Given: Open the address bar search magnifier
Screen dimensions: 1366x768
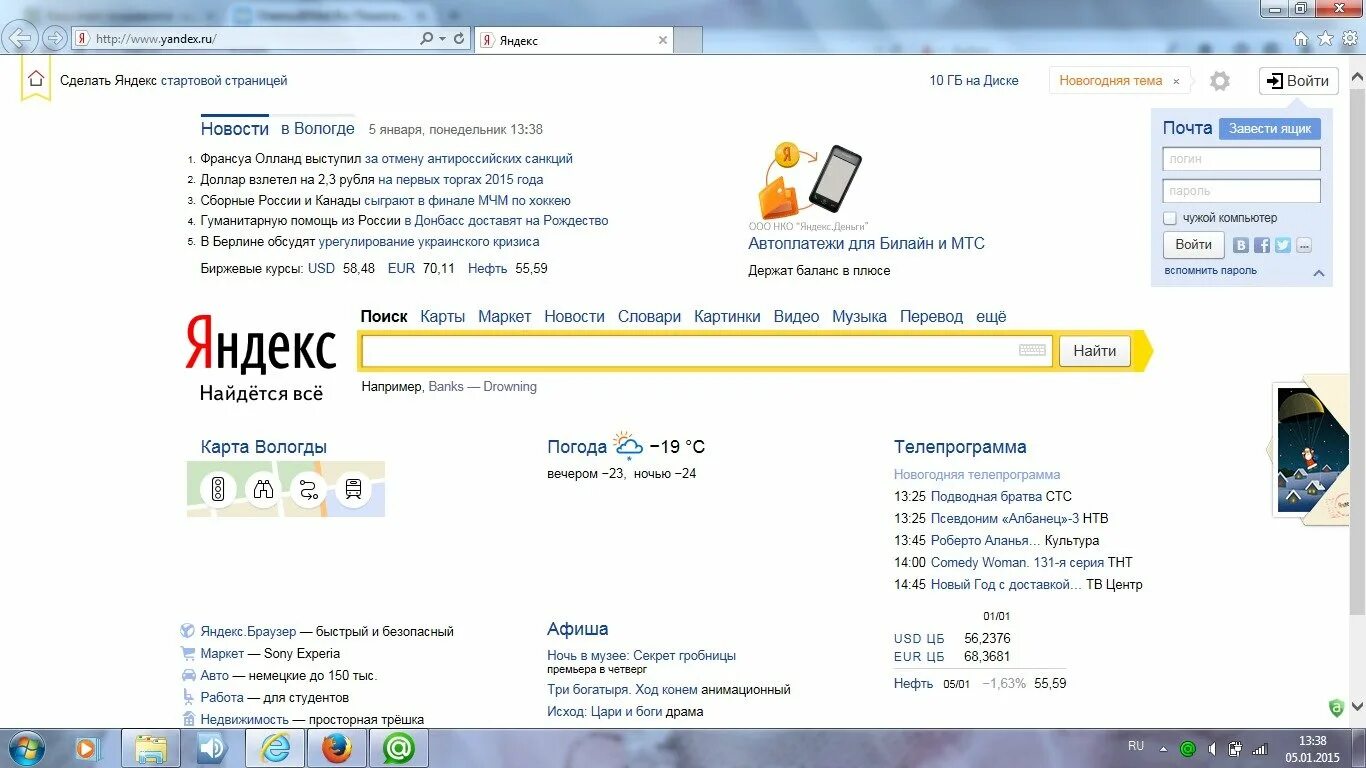Looking at the screenshot, I should pyautogui.click(x=427, y=39).
